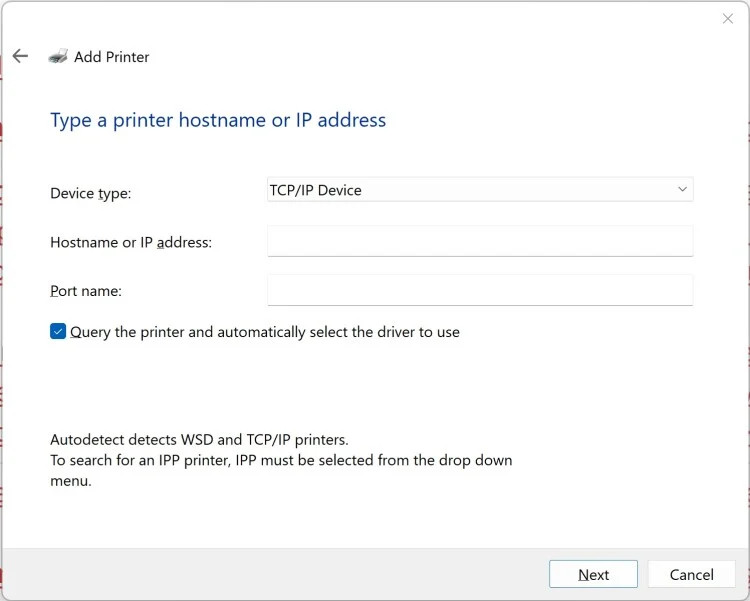Focus the Port name text field
750x601 pixels.
[480, 290]
